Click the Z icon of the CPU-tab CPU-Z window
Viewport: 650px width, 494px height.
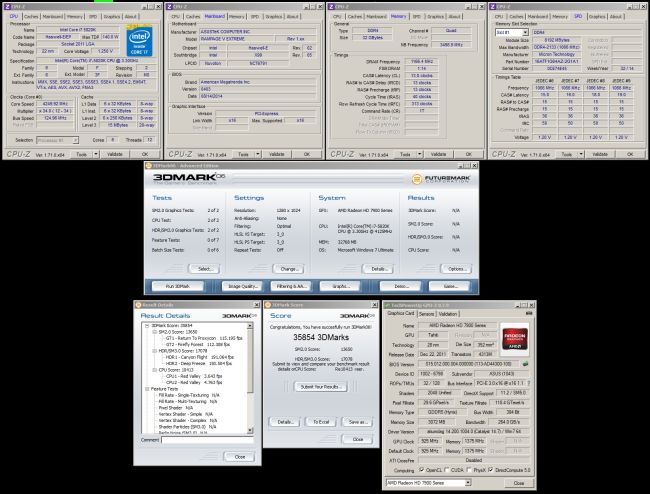[x=7, y=7]
